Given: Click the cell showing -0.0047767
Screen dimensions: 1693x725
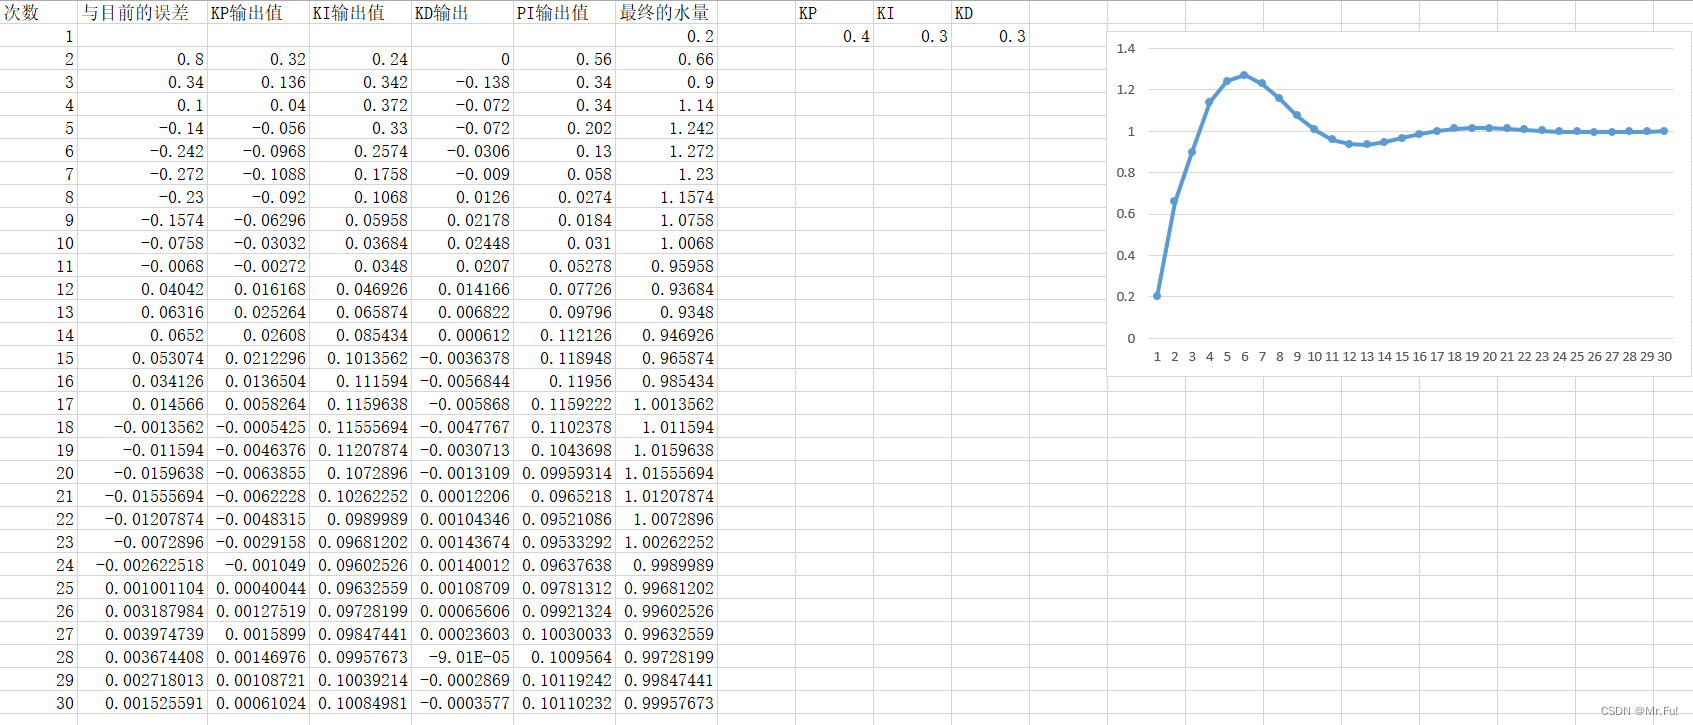Looking at the screenshot, I should coord(462,427).
